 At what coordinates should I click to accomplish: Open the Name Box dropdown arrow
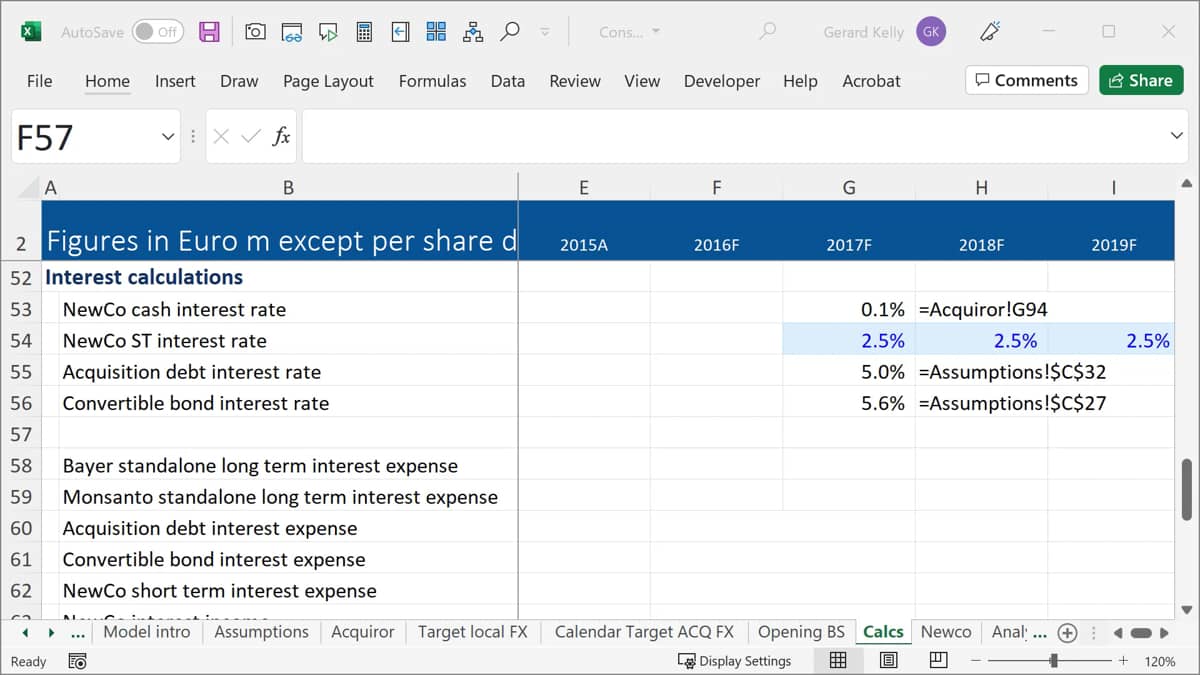[168, 137]
